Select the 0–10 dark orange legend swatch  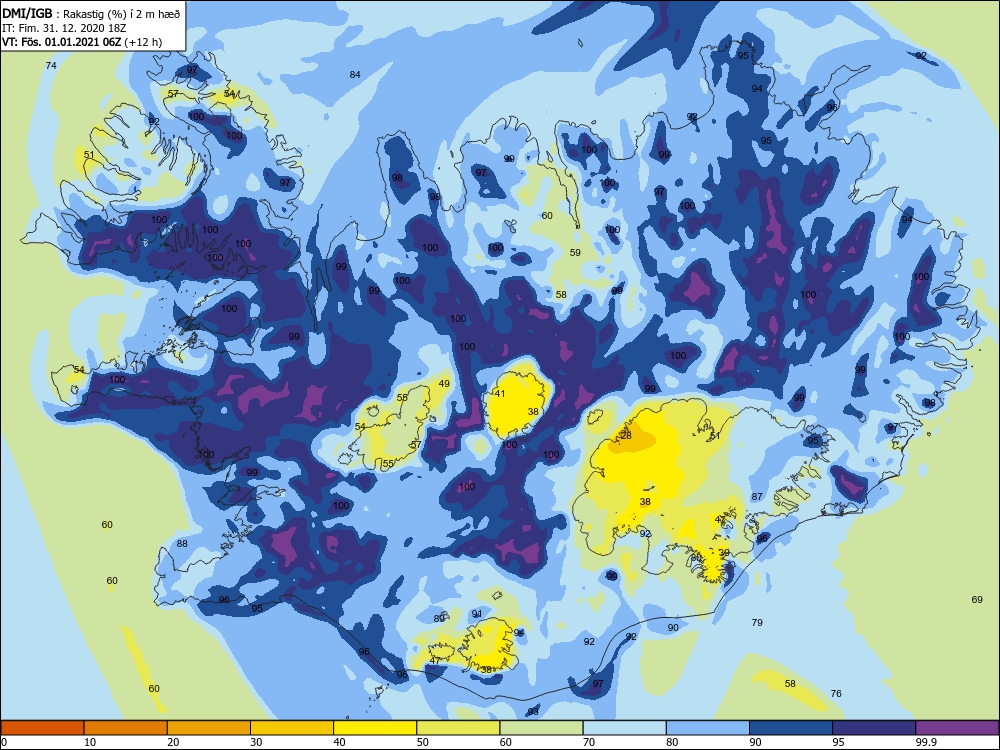click(42, 728)
